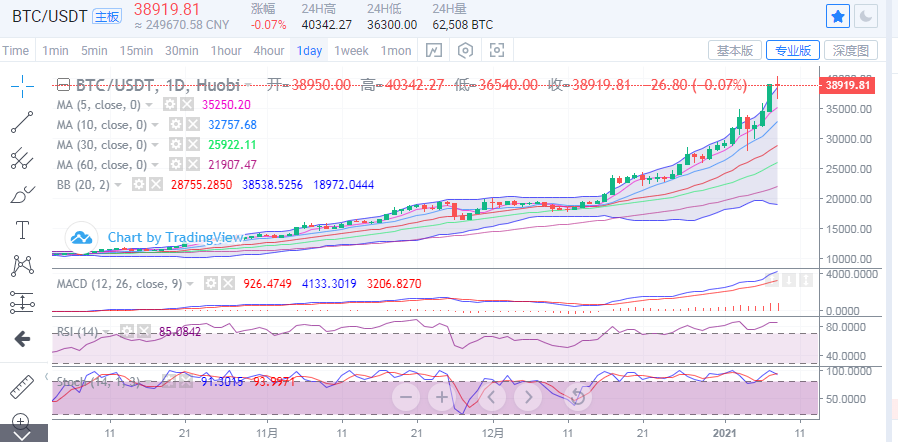Switch to 基本版 basic view
Viewport: 898px width, 442px height.
[x=735, y=50]
